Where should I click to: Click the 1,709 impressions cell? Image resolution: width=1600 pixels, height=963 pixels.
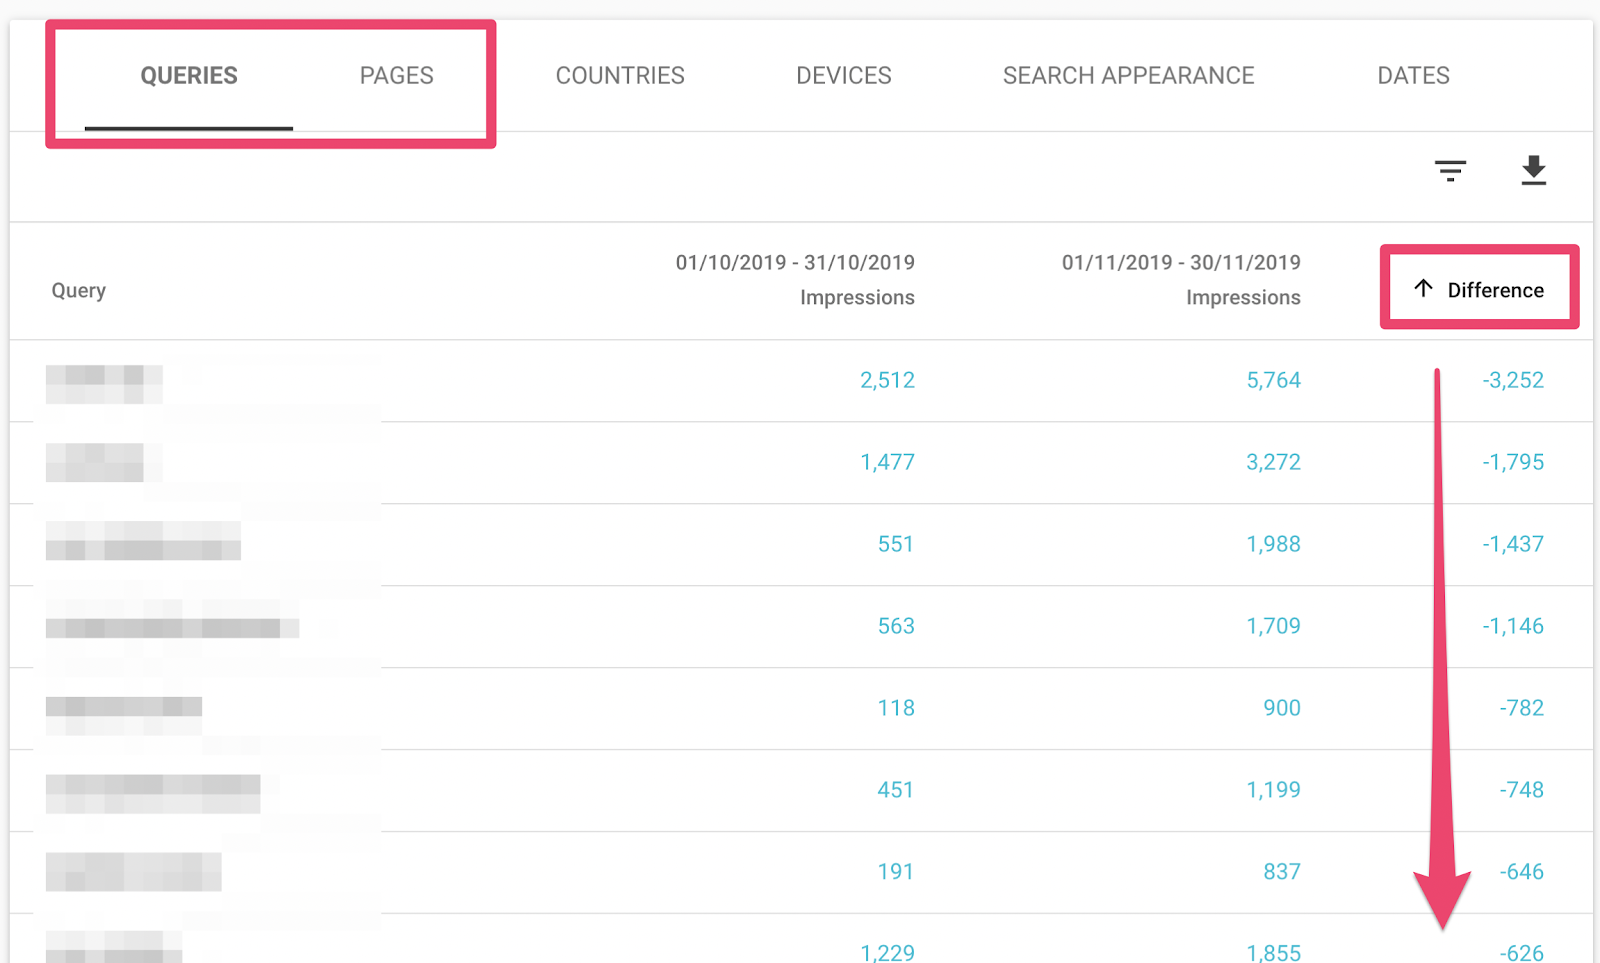click(1273, 626)
